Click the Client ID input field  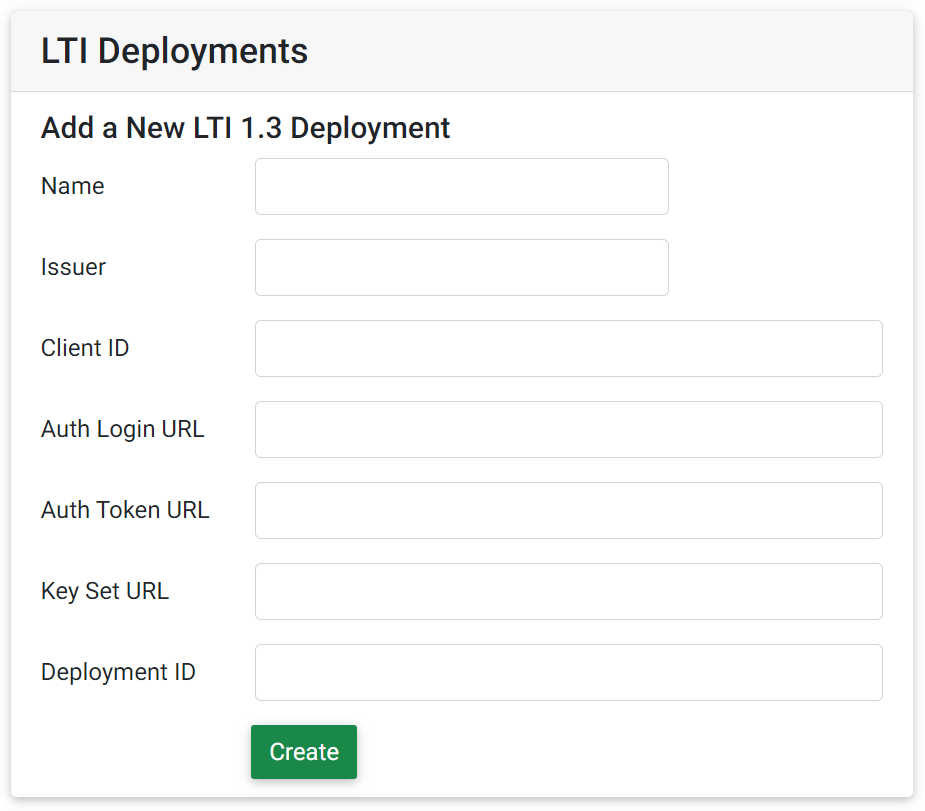[567, 348]
